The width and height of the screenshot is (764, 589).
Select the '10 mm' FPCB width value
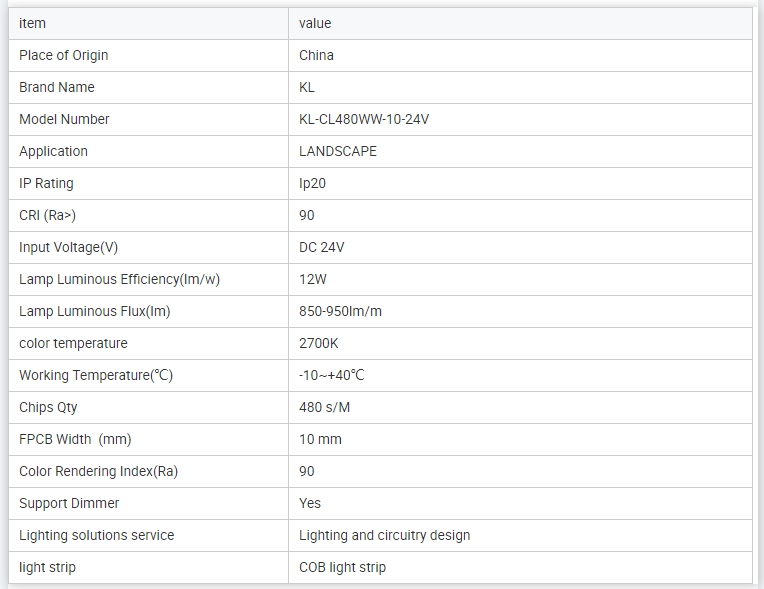tap(320, 439)
